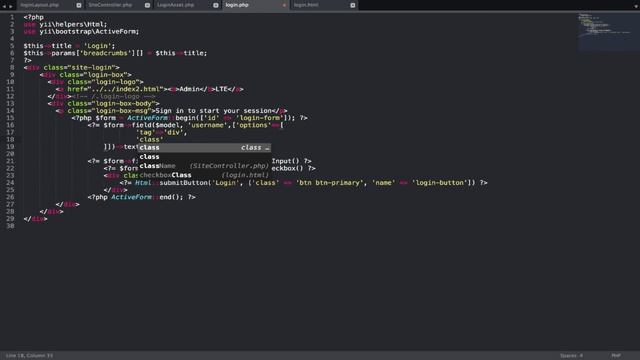This screenshot has width=640, height=360.
Task: Click the previous tab arrow
Action: (4, 6)
